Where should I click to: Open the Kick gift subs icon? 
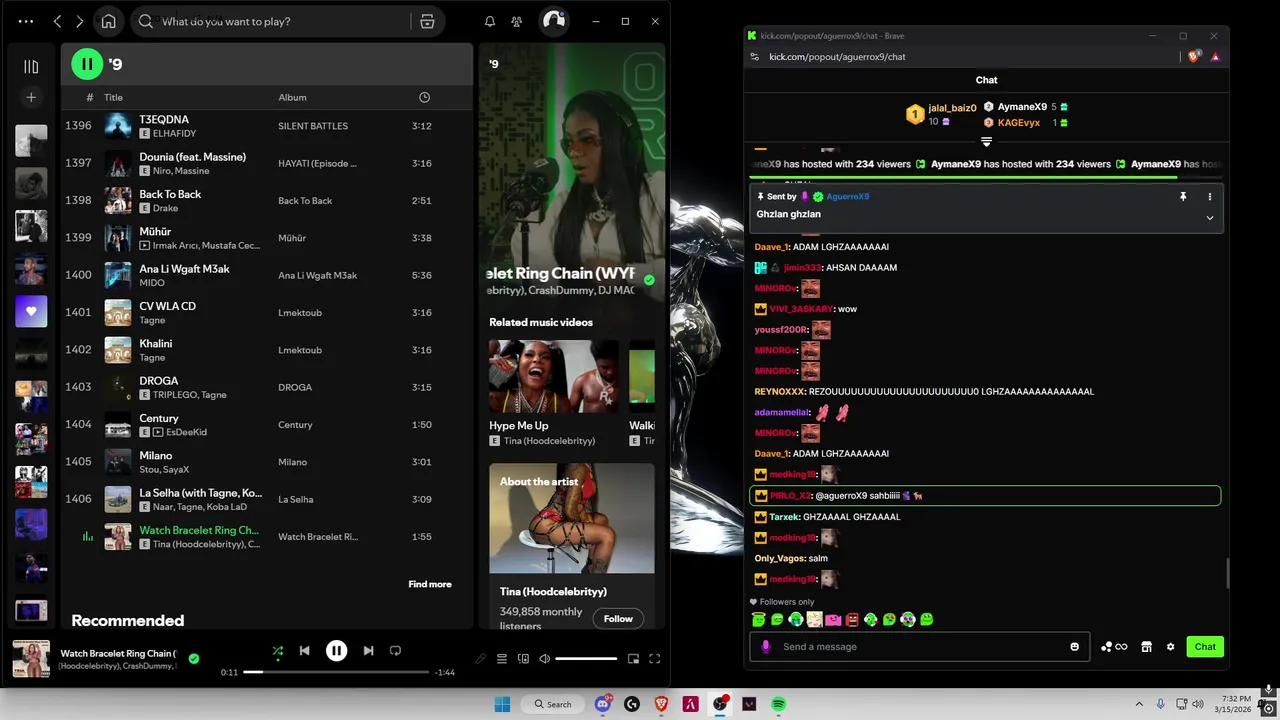[1114, 647]
